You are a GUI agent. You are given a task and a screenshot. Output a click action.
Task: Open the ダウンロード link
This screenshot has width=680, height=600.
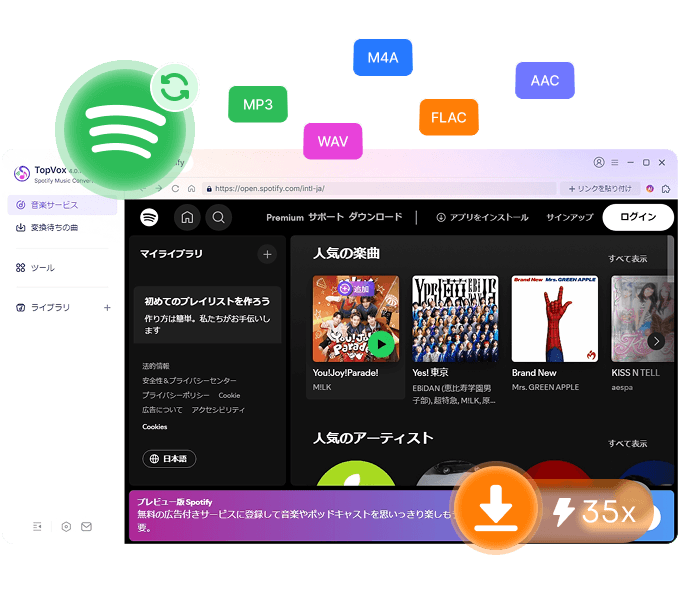pos(375,217)
